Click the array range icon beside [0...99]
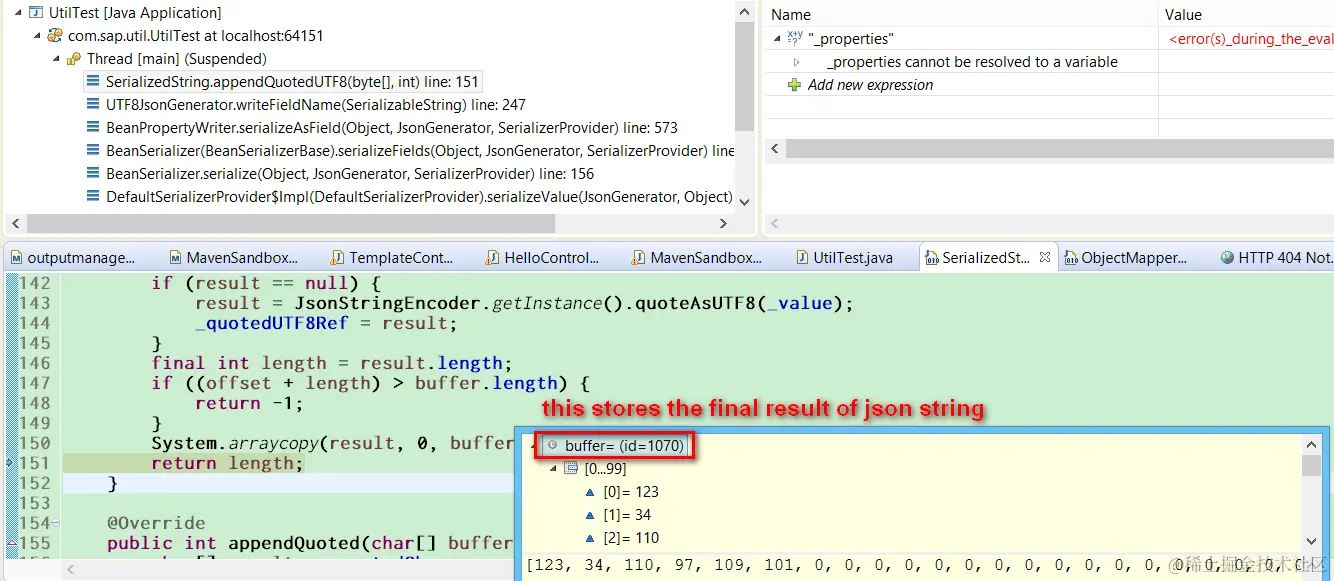Viewport: 1334px width, 581px height. click(572, 468)
